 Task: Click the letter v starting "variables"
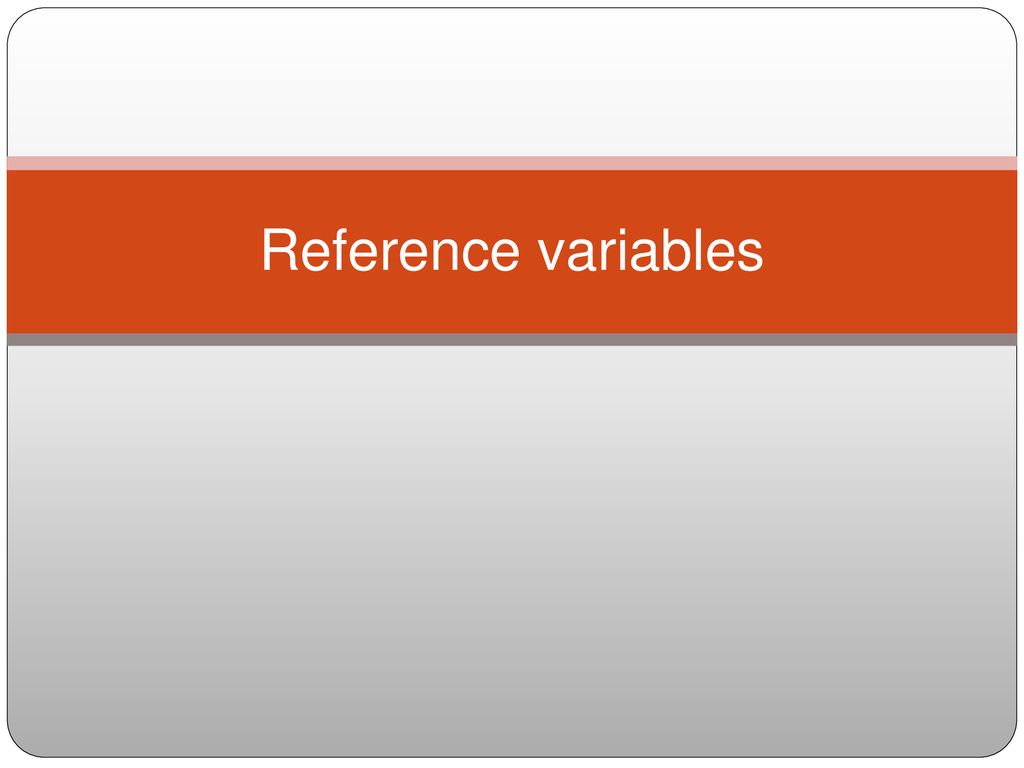tap(550, 255)
